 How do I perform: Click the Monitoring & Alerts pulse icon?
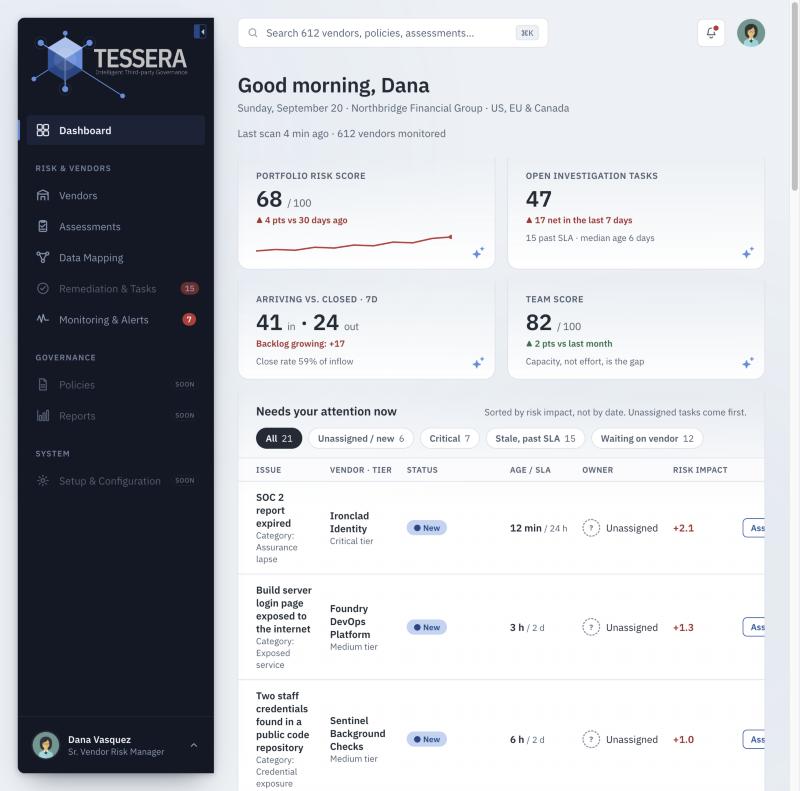pos(43,319)
